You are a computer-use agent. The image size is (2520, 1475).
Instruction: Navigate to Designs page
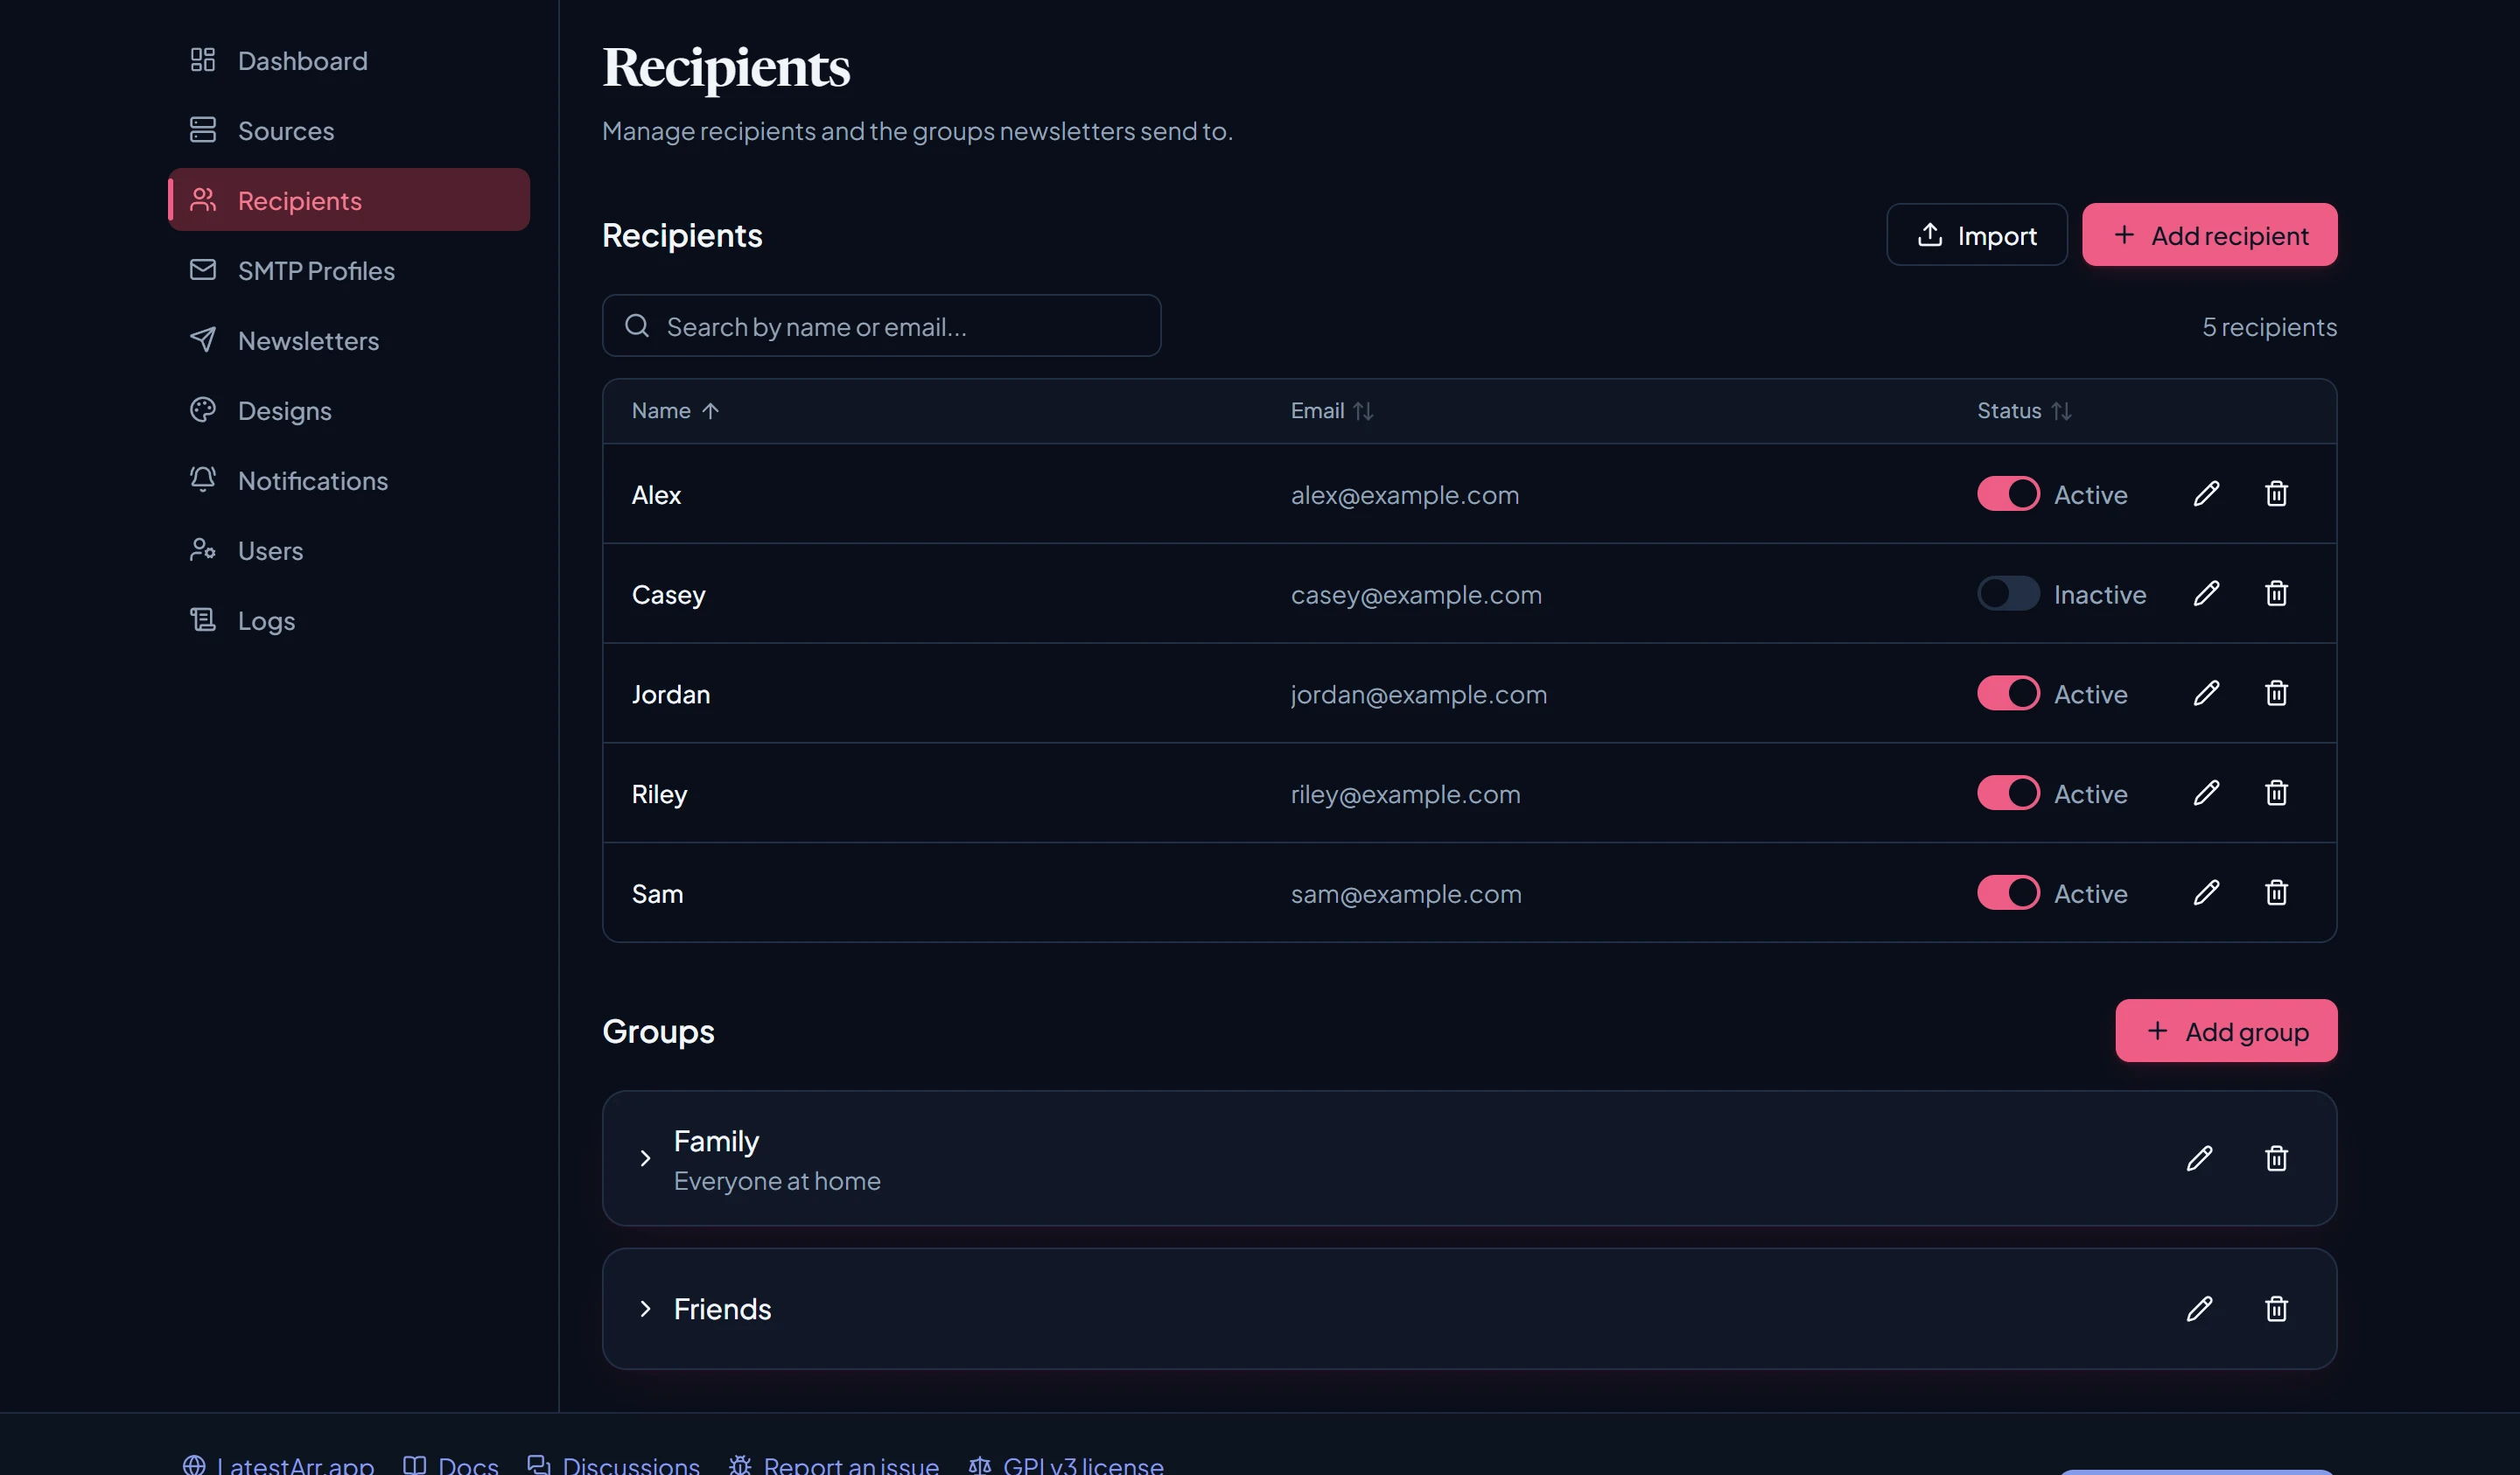pos(349,410)
